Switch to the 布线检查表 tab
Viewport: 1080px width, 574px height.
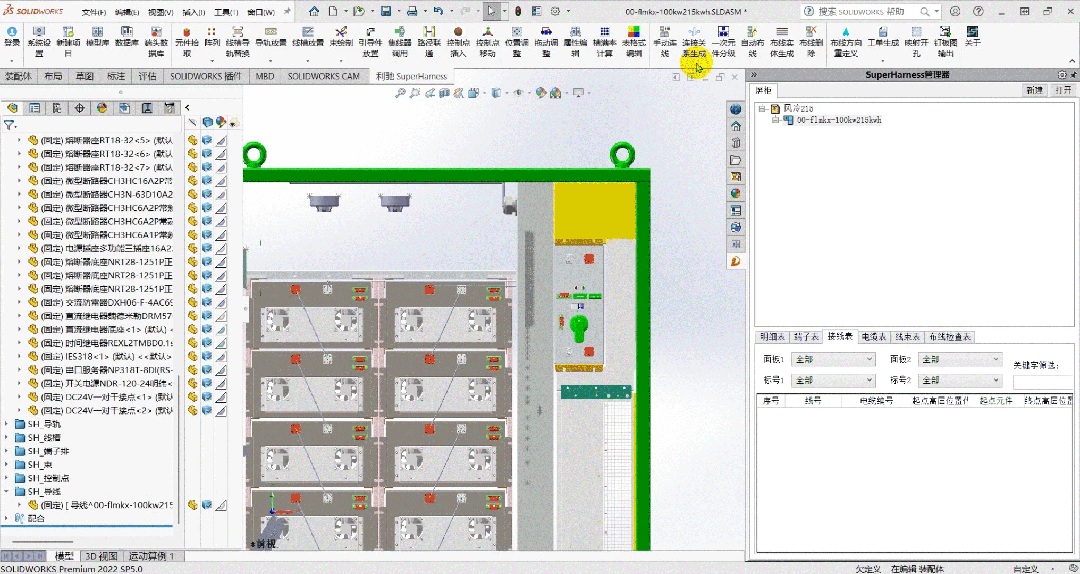(950, 337)
